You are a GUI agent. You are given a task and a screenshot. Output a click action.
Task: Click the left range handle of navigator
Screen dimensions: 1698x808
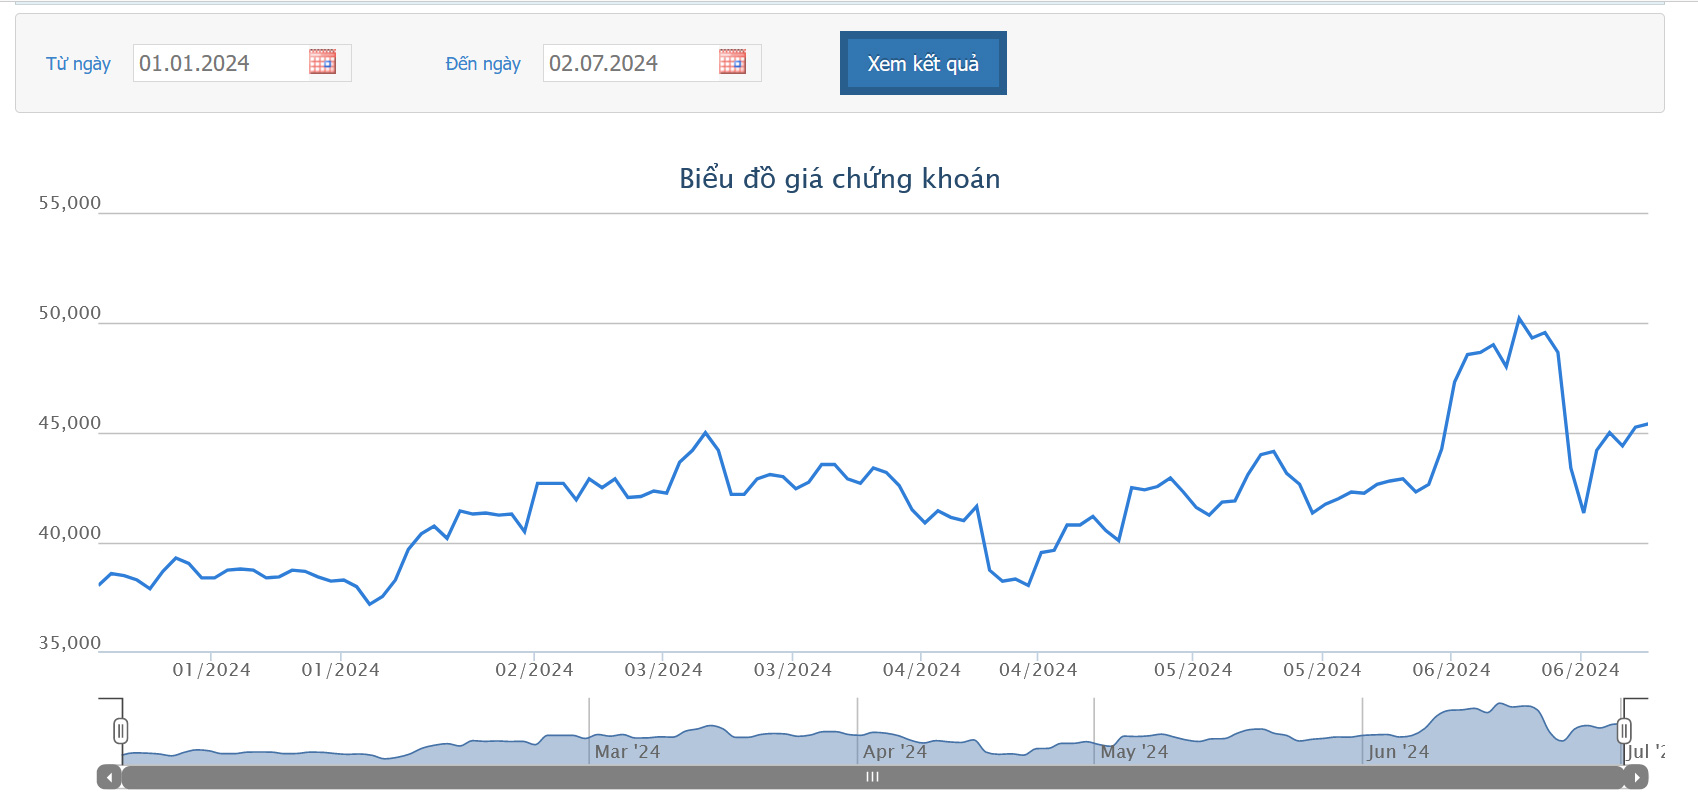coord(121,731)
